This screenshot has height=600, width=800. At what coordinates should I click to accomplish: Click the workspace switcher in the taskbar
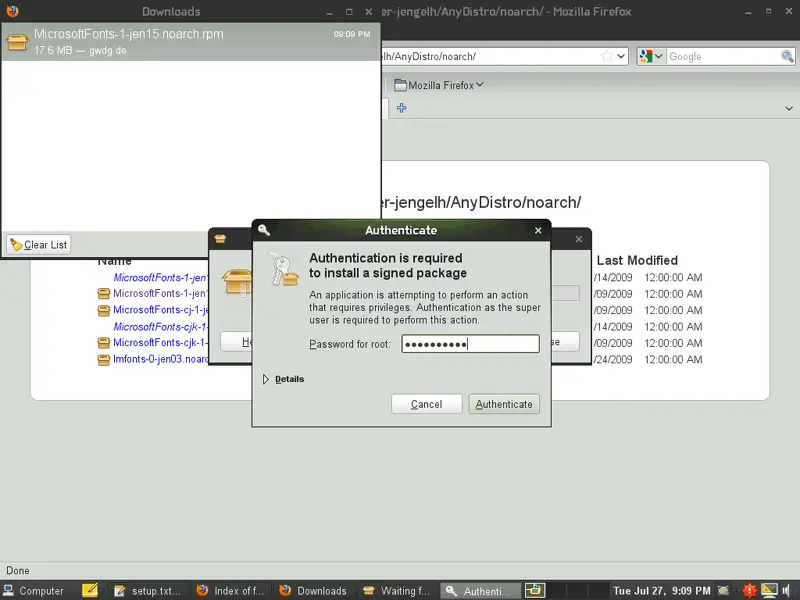tap(566, 591)
